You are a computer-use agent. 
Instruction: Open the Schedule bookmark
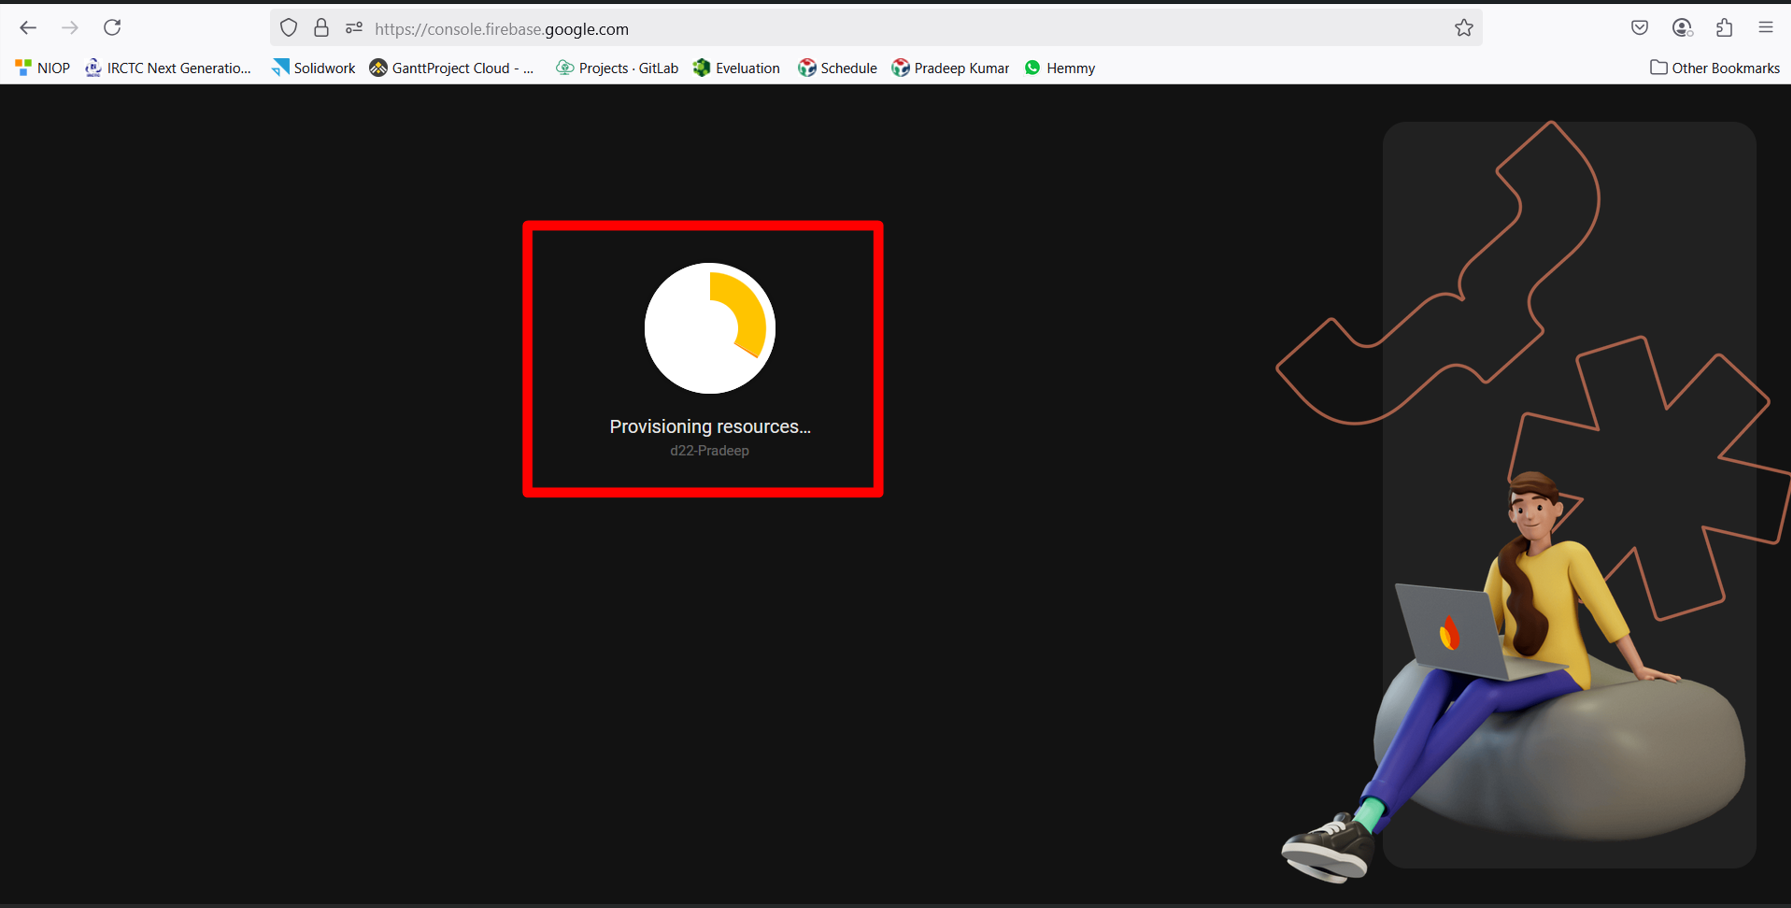(x=838, y=68)
